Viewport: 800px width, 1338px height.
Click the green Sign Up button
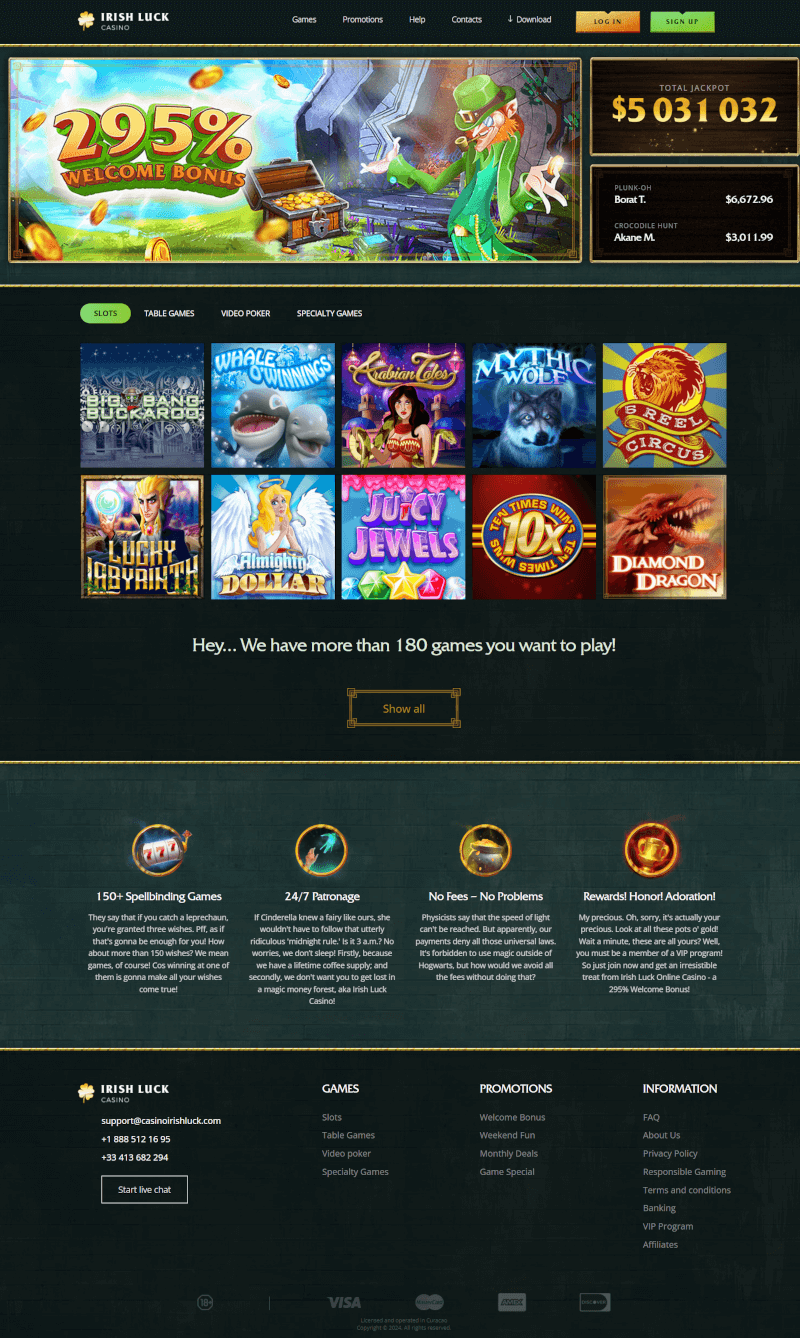pos(682,21)
